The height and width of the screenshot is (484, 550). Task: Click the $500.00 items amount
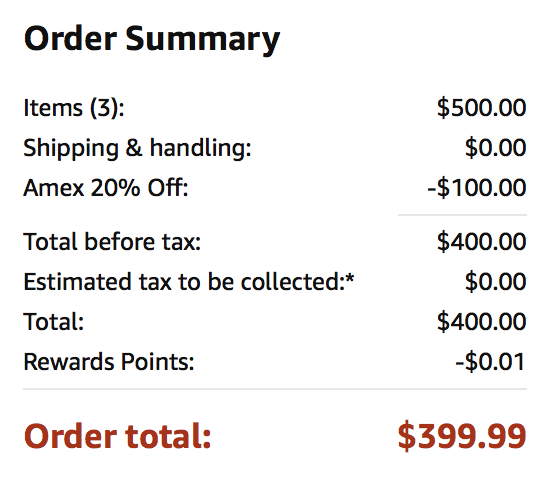[x=482, y=107]
